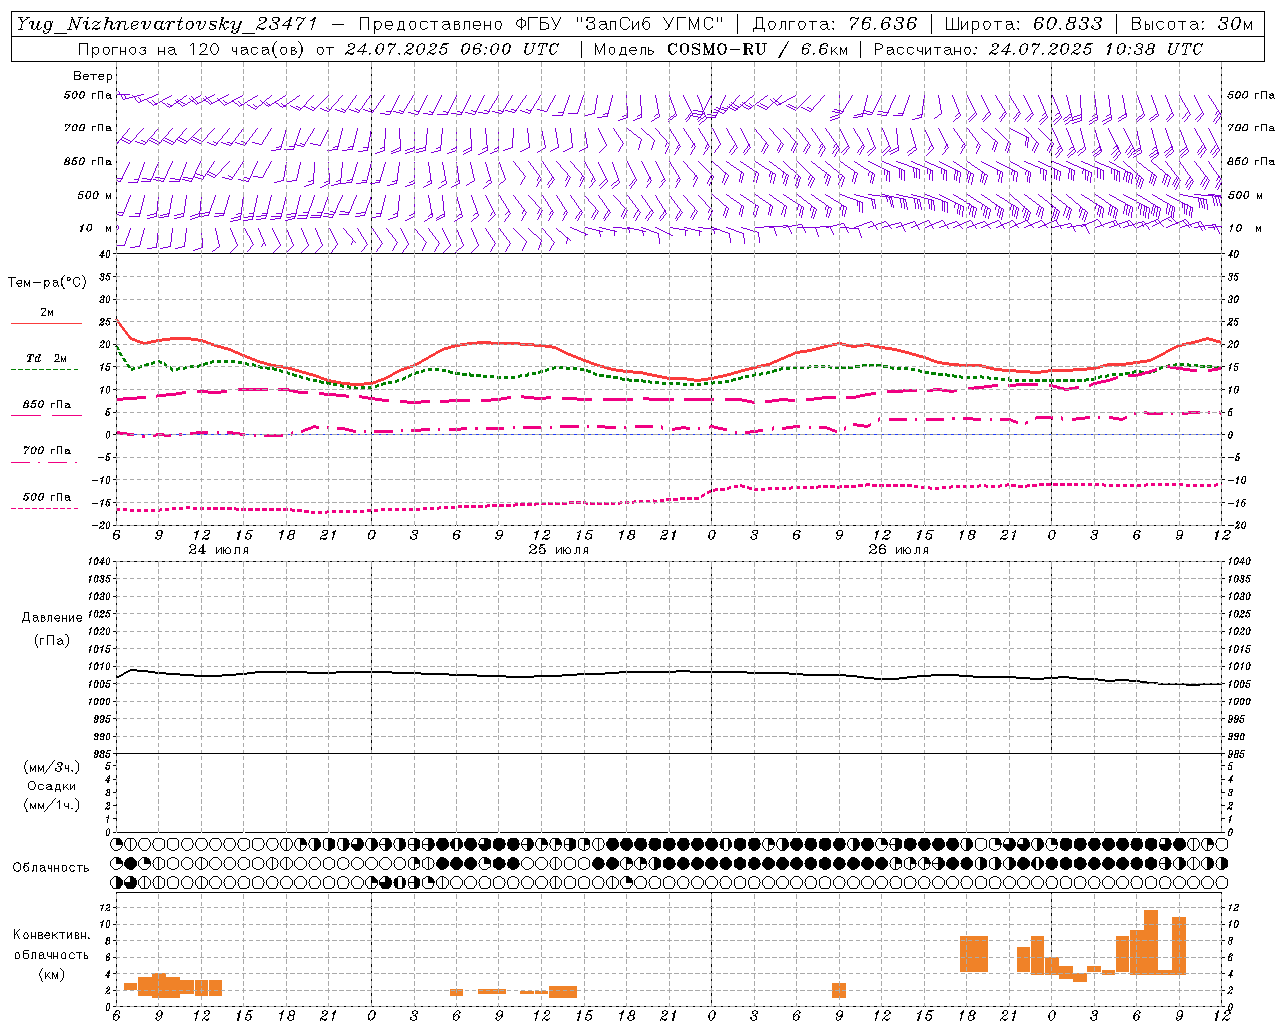1280x1024 pixels.
Task: Click the Рассчитано: 24.07.2025 10:38 UTC text
Action: (x=1038, y=49)
